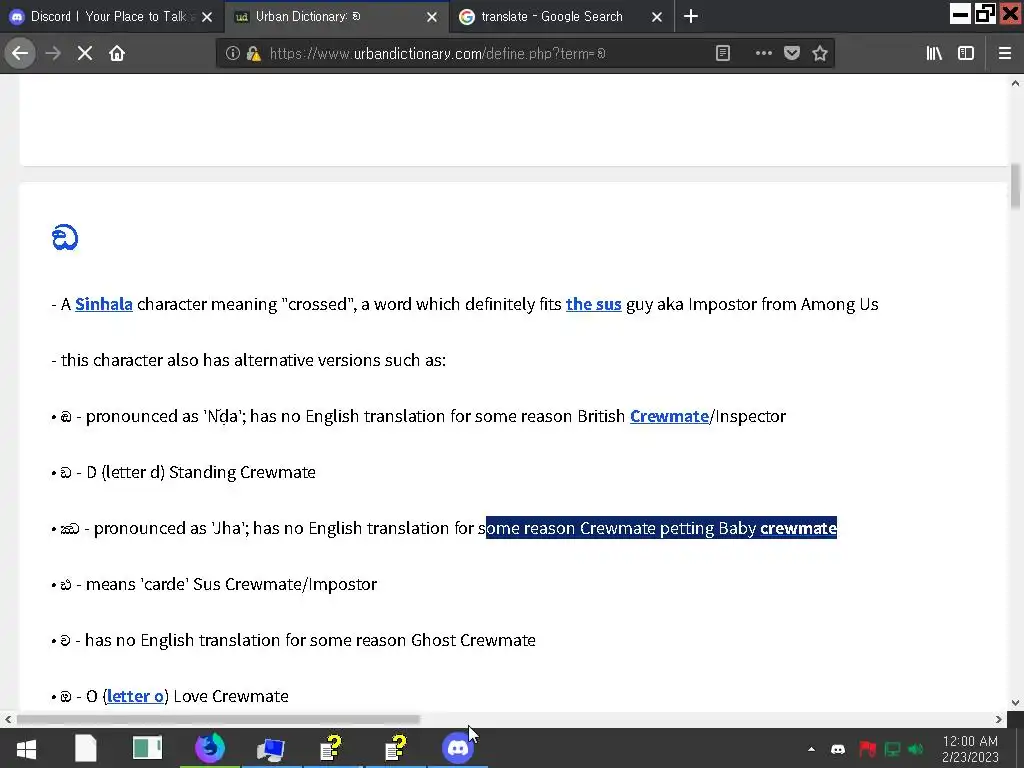Click the forward navigation arrow
The height and width of the screenshot is (768, 1024).
point(53,53)
